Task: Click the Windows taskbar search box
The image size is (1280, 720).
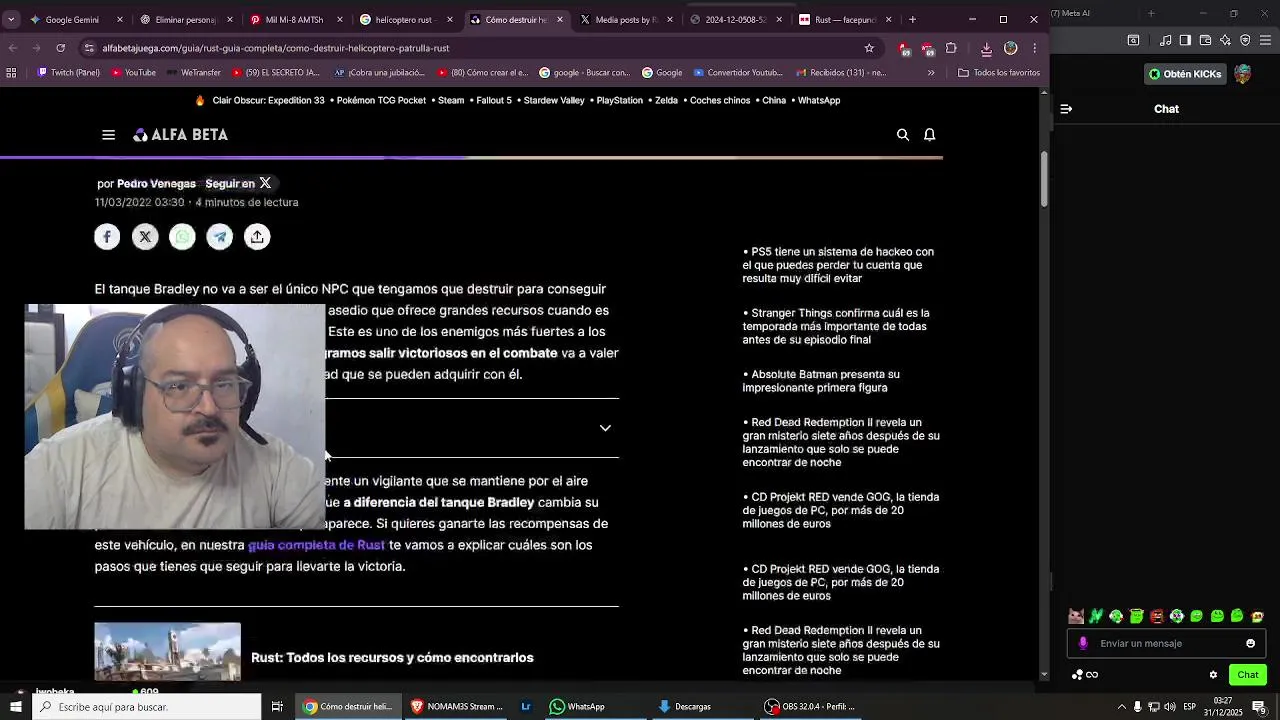Action: pos(147,707)
